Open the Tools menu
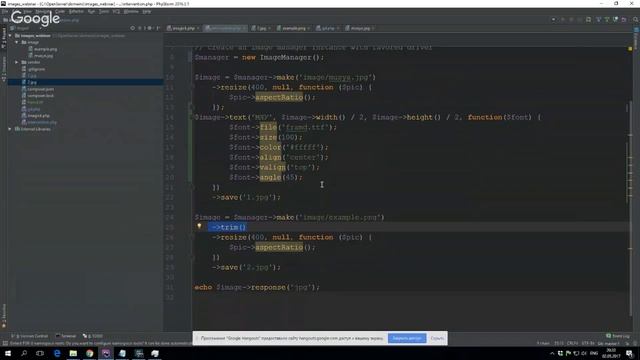 tap(104, 11)
